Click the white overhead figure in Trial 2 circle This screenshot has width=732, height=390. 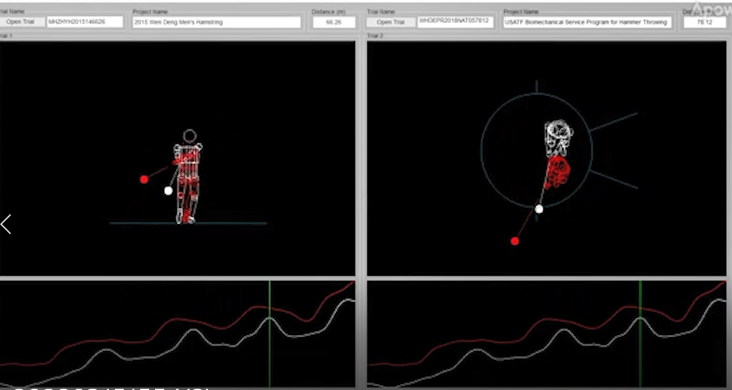point(558,137)
